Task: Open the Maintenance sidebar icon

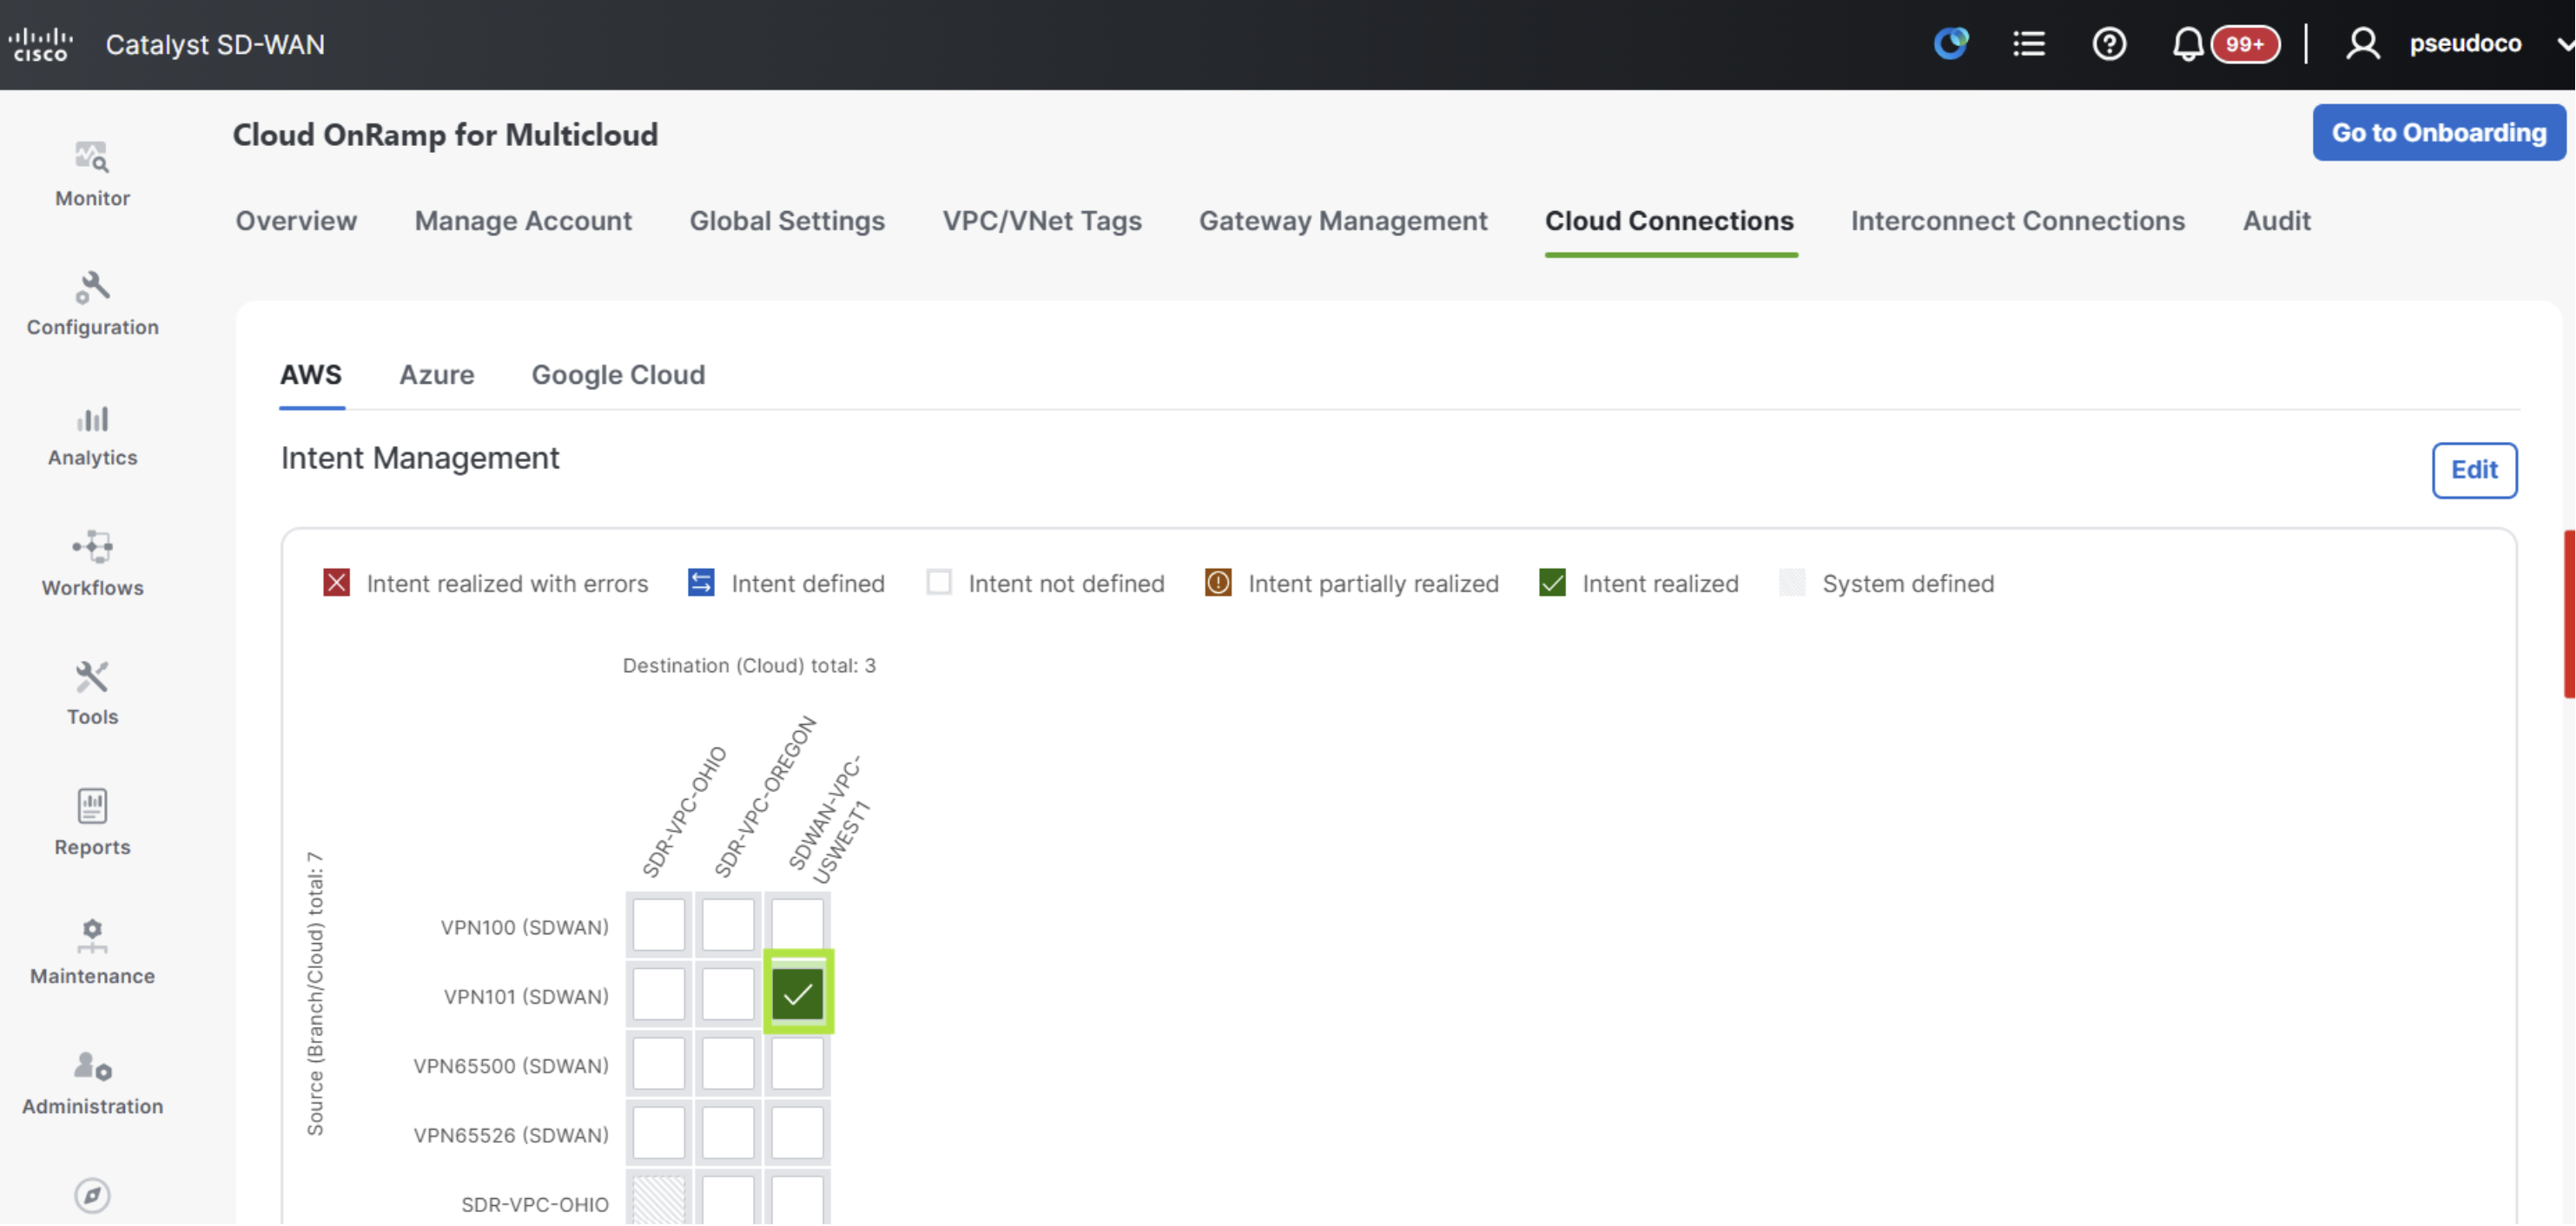Action: pos(92,936)
